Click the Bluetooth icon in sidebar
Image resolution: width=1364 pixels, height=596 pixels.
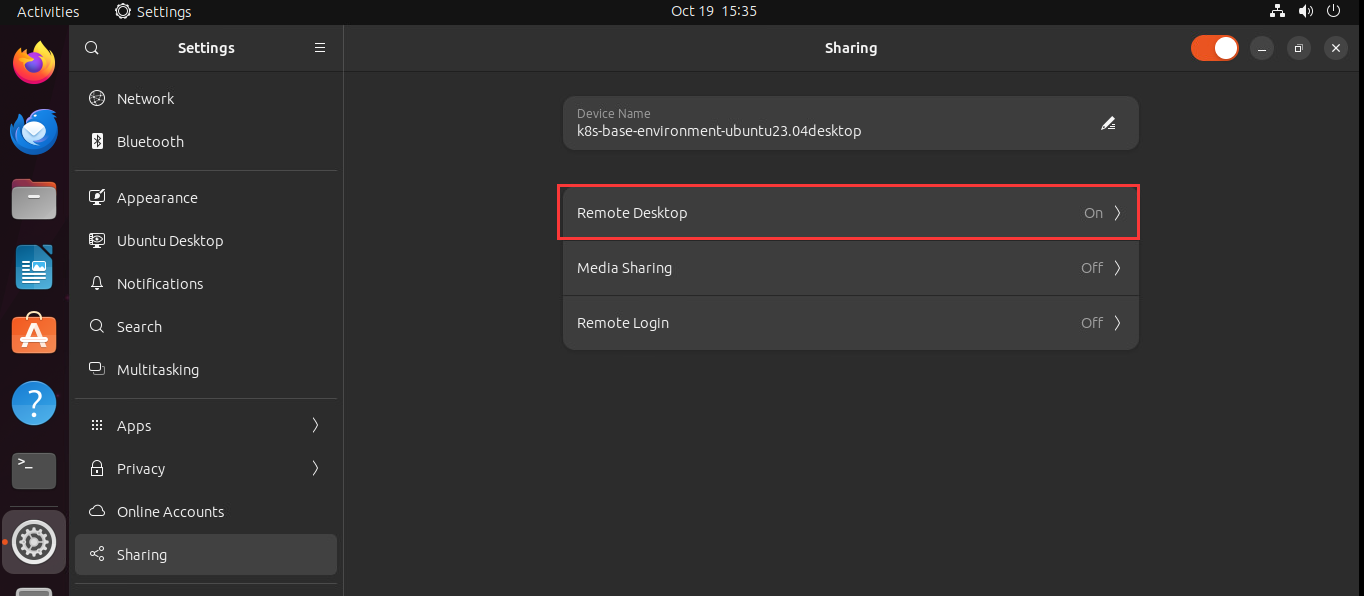point(97,142)
